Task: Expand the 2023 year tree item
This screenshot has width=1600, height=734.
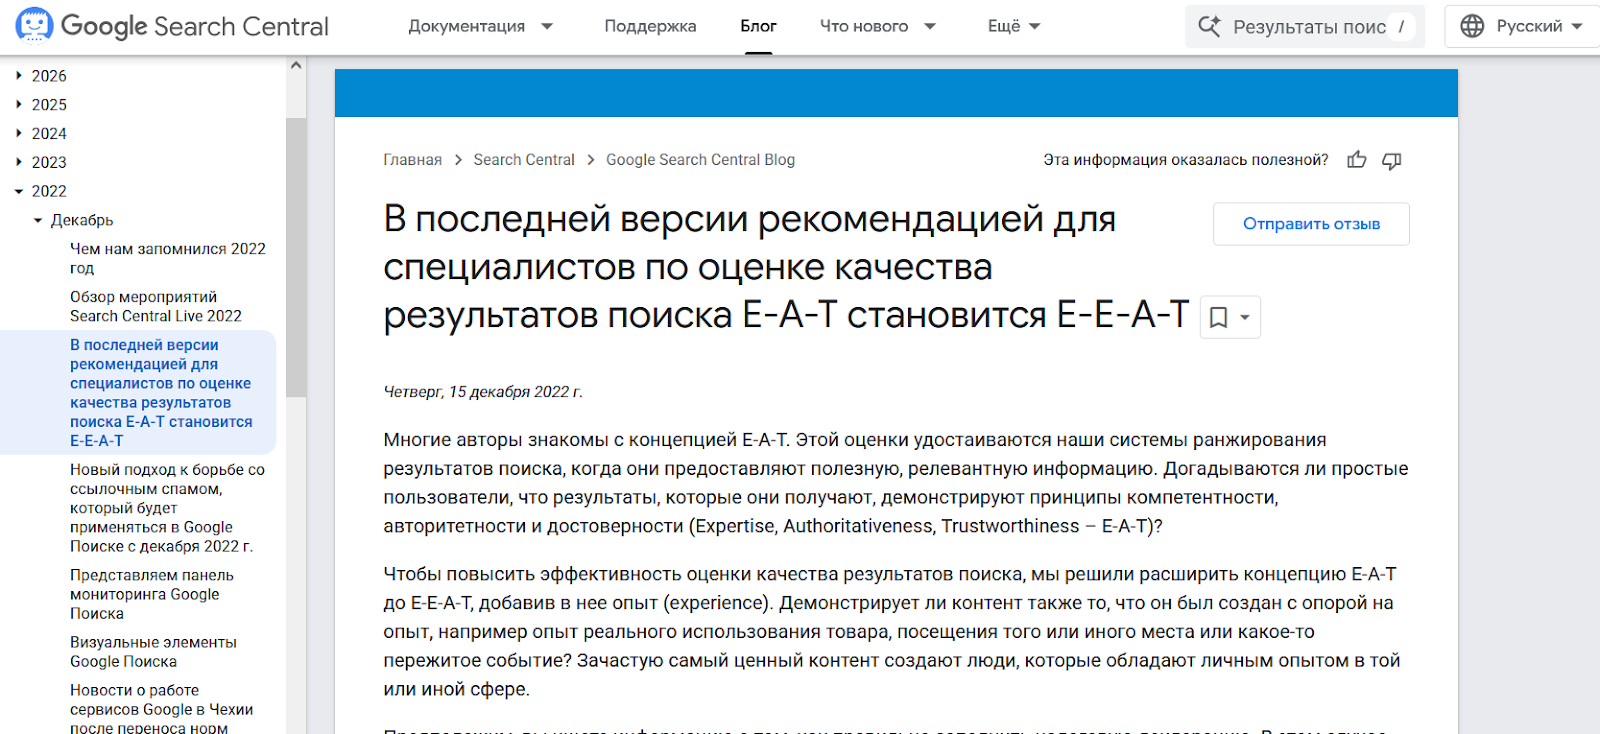Action: pos(19,162)
